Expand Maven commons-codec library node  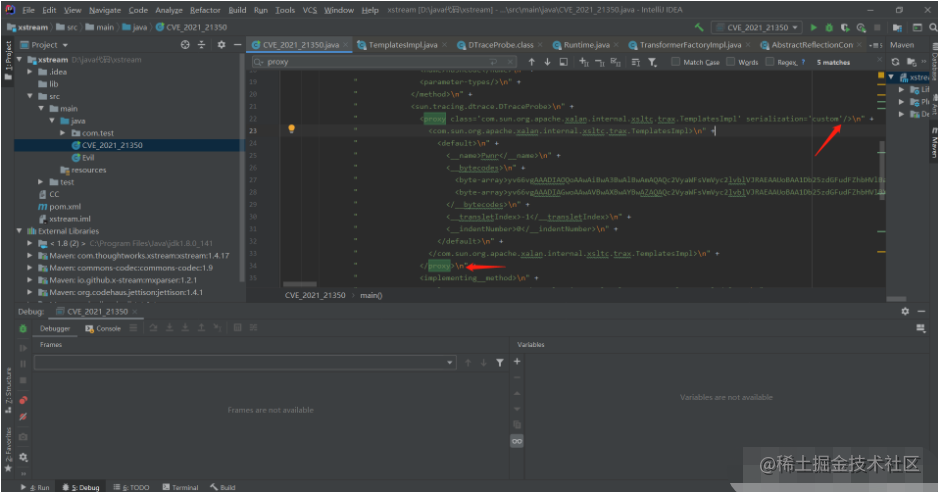(x=30, y=268)
